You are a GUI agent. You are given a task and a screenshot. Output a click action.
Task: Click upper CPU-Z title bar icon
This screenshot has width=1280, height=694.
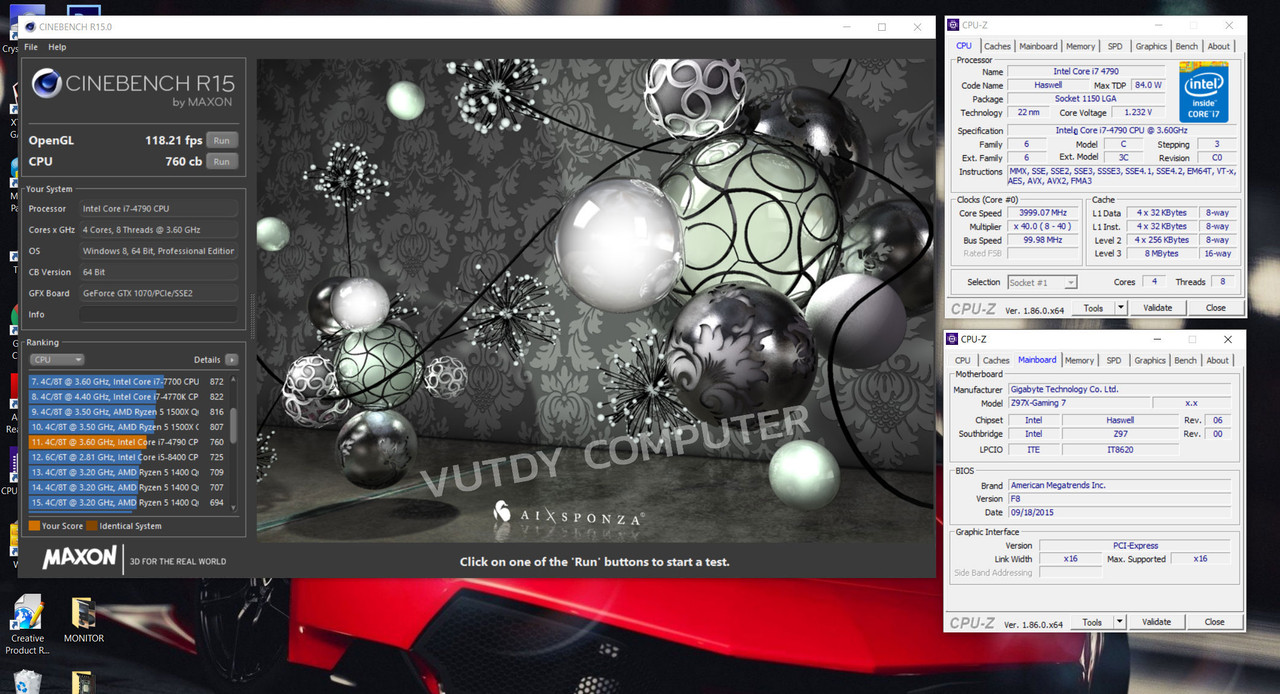tap(953, 25)
